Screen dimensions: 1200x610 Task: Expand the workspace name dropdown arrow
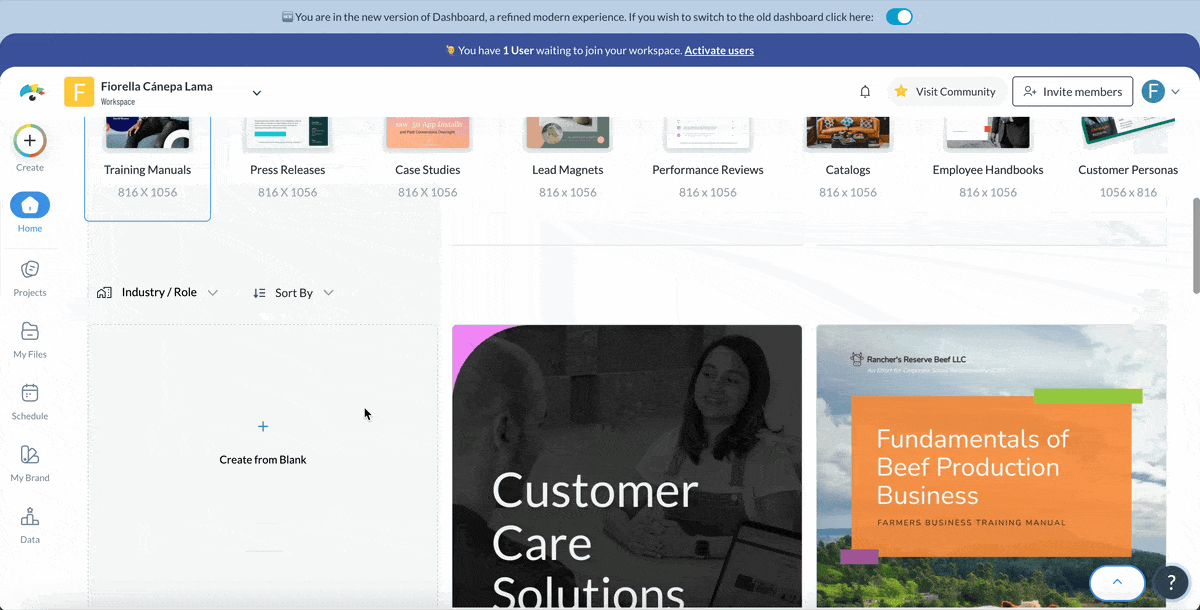pos(256,93)
